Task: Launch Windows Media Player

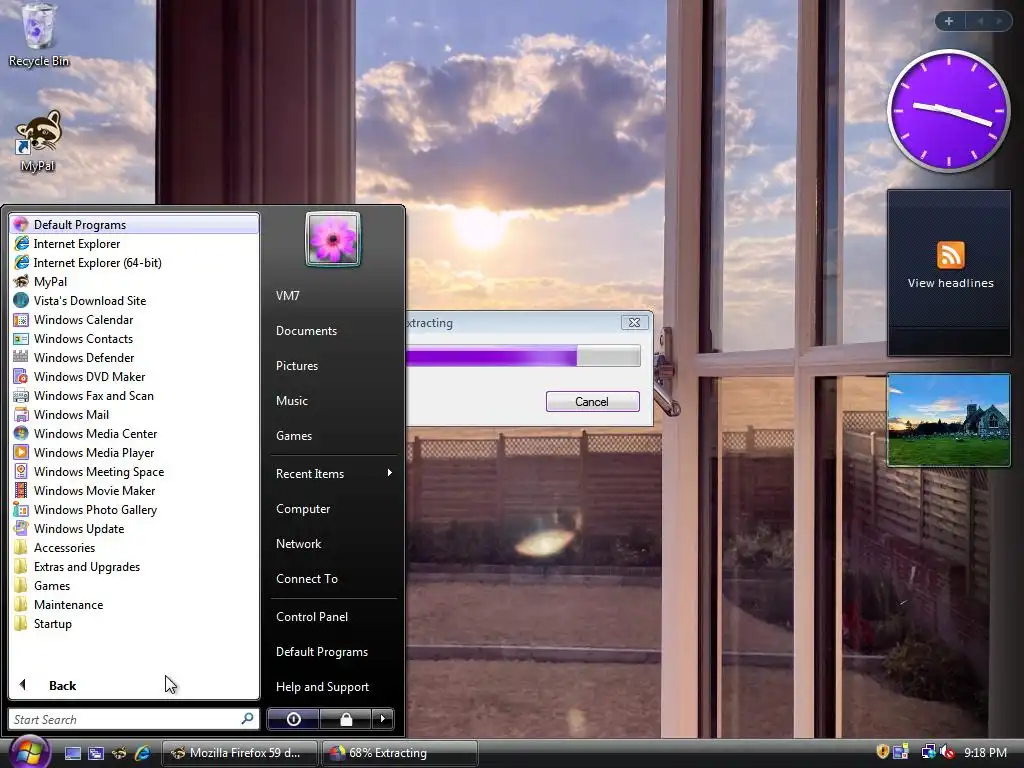Action: tap(134, 452)
